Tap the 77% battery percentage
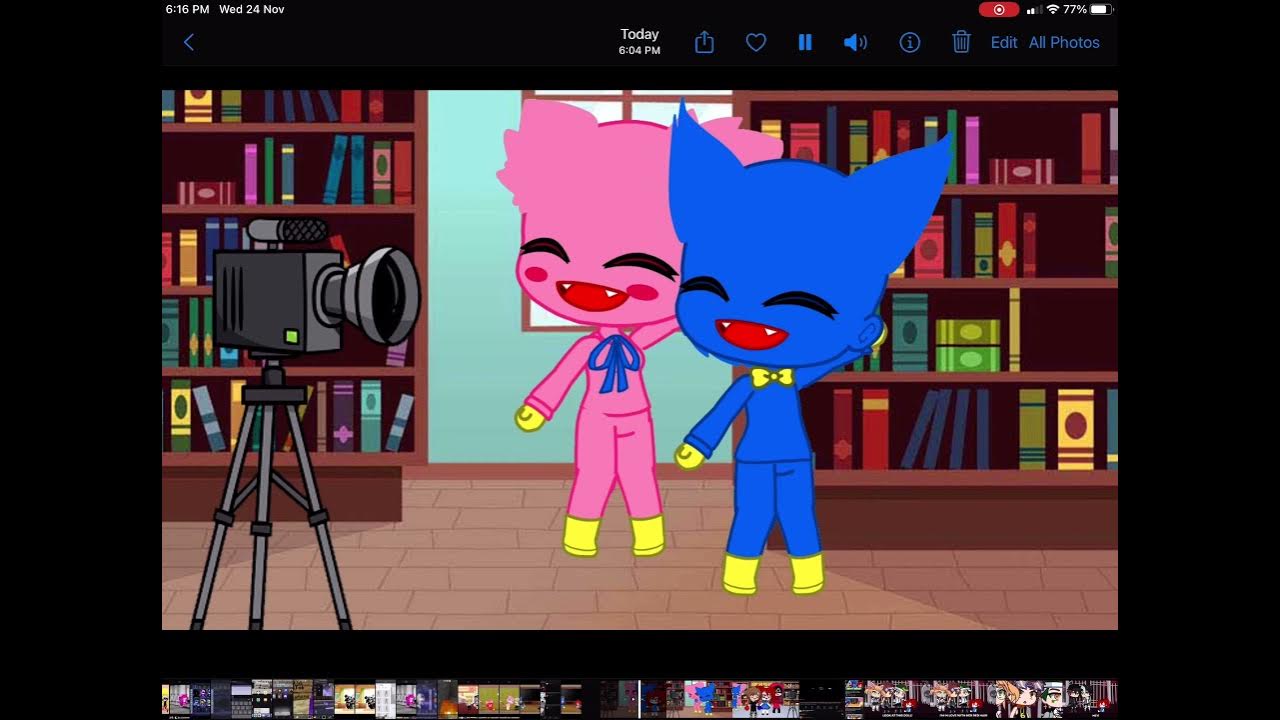The image size is (1280, 720). (x=1075, y=9)
